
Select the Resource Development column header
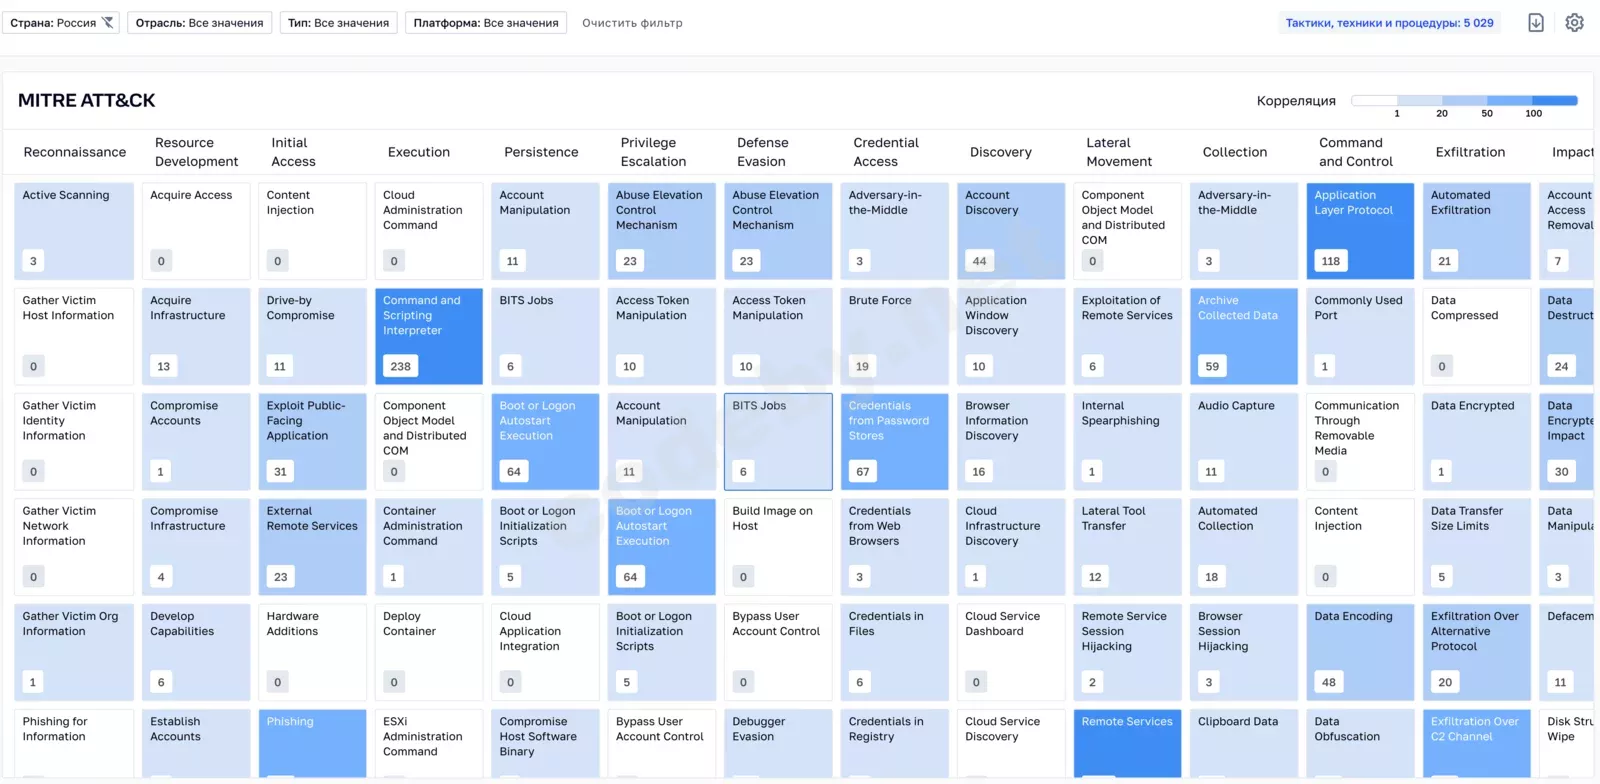point(196,152)
